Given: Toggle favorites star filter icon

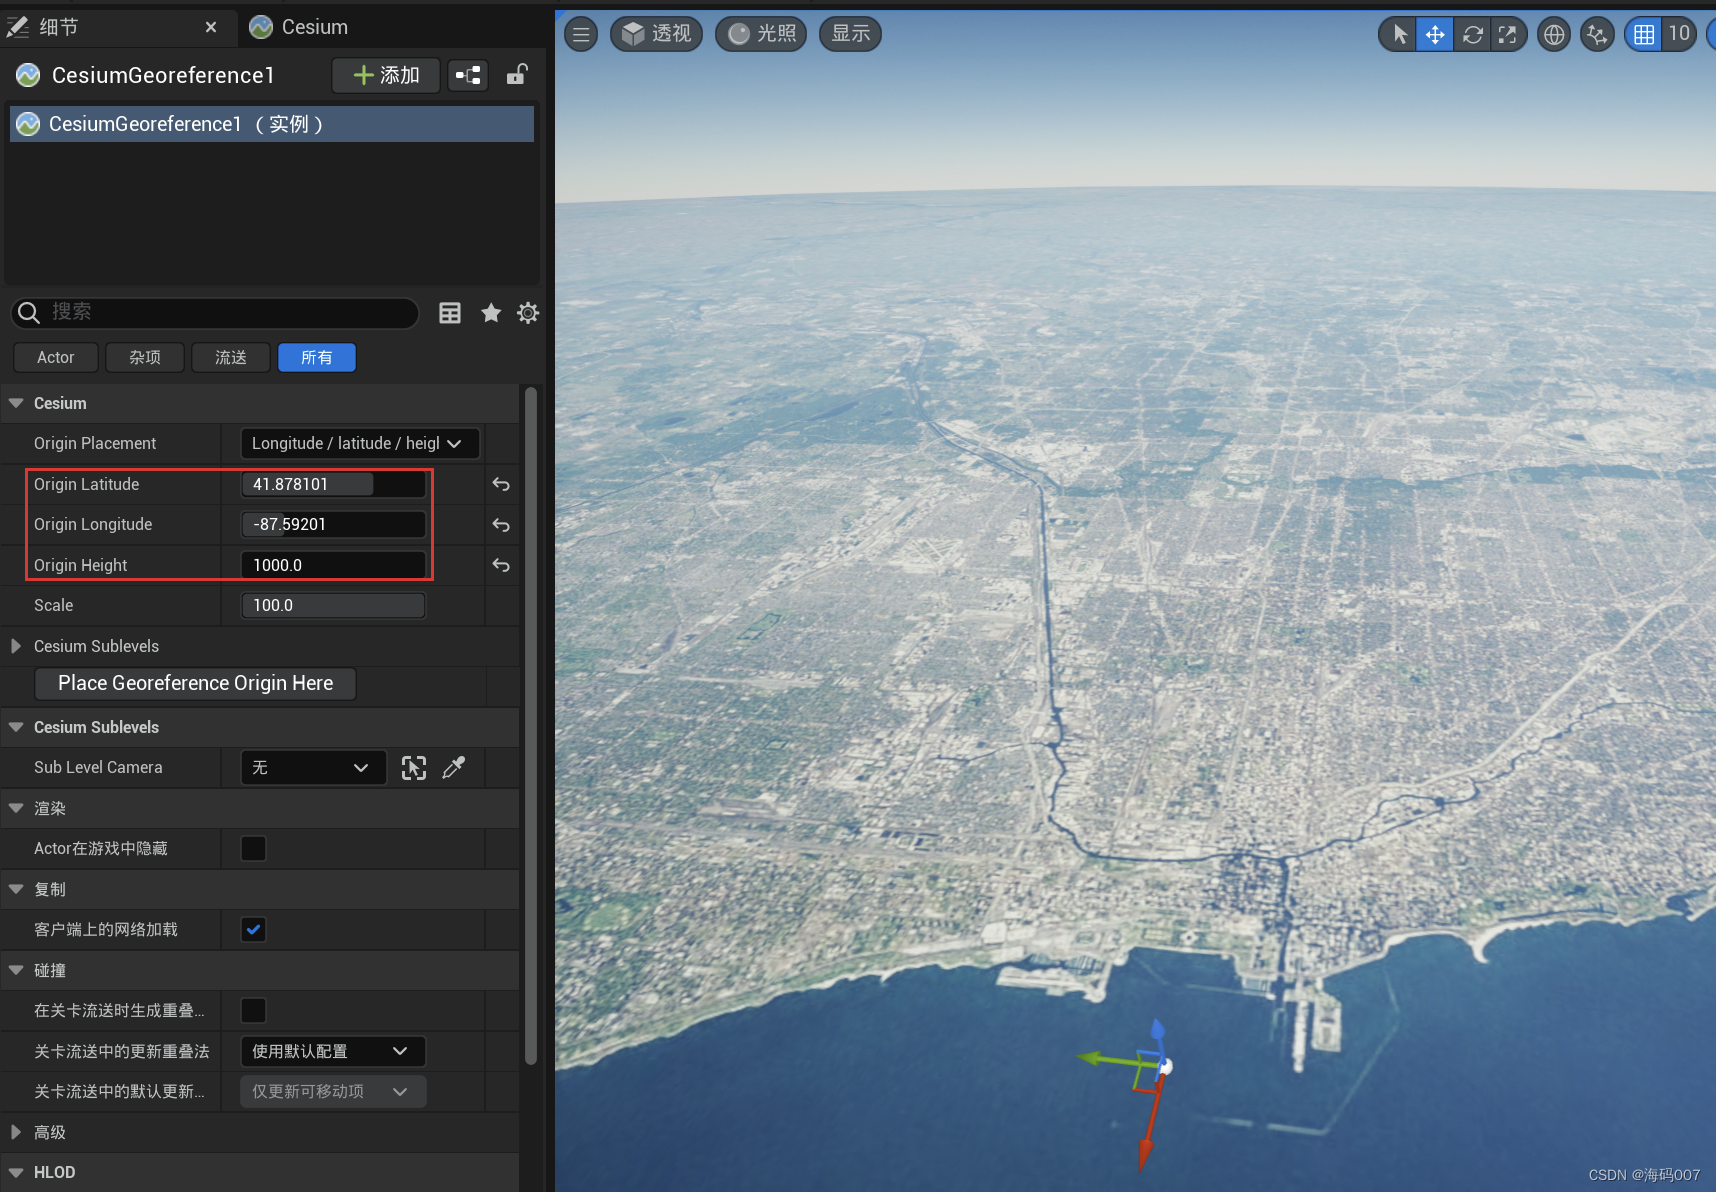Looking at the screenshot, I should pos(491,313).
